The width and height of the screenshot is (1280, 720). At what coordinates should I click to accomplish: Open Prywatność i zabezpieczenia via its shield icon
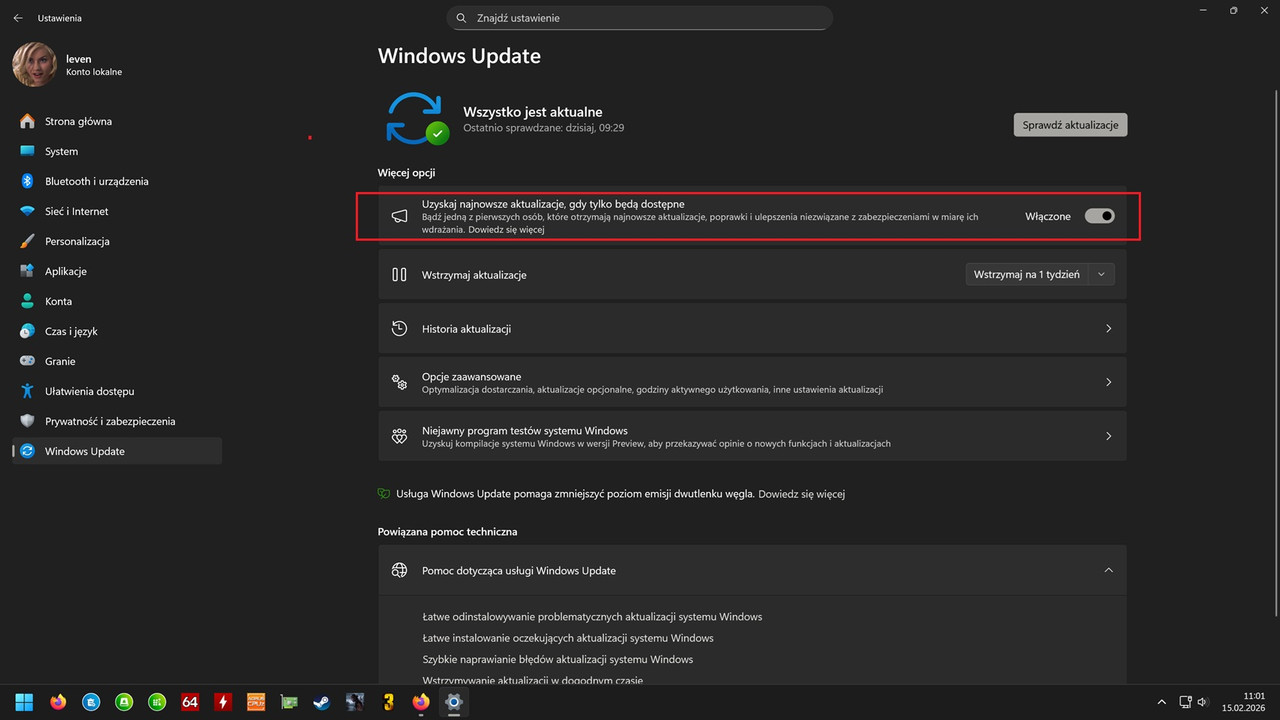(27, 421)
